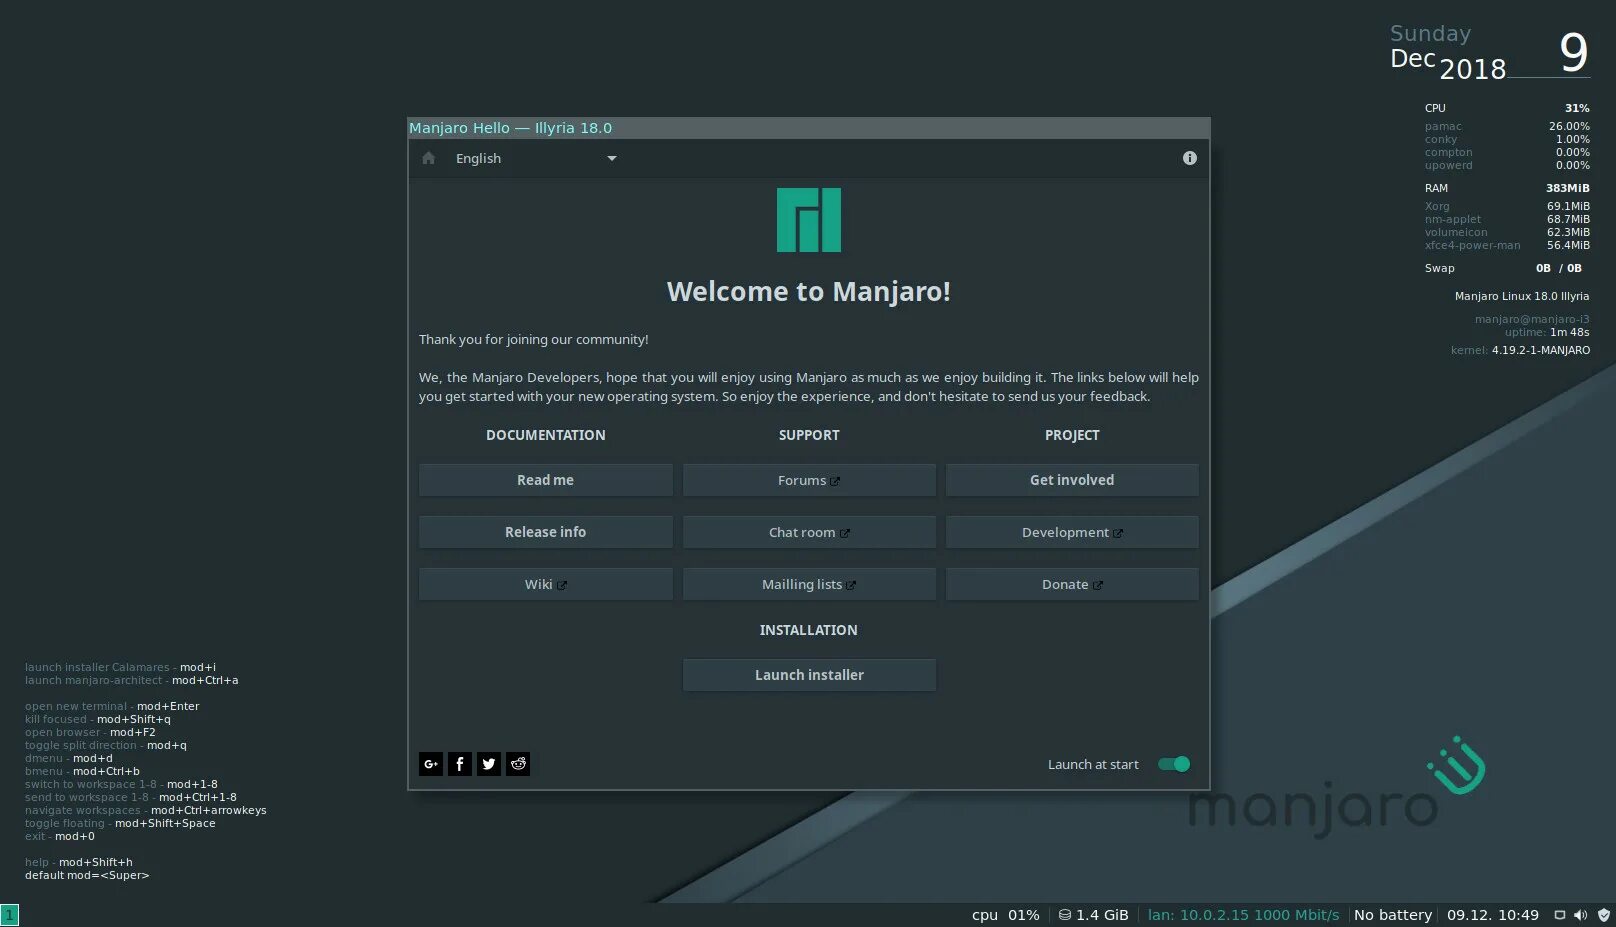The height and width of the screenshot is (927, 1616).
Task: Open the English language dropdown
Action: [536, 158]
